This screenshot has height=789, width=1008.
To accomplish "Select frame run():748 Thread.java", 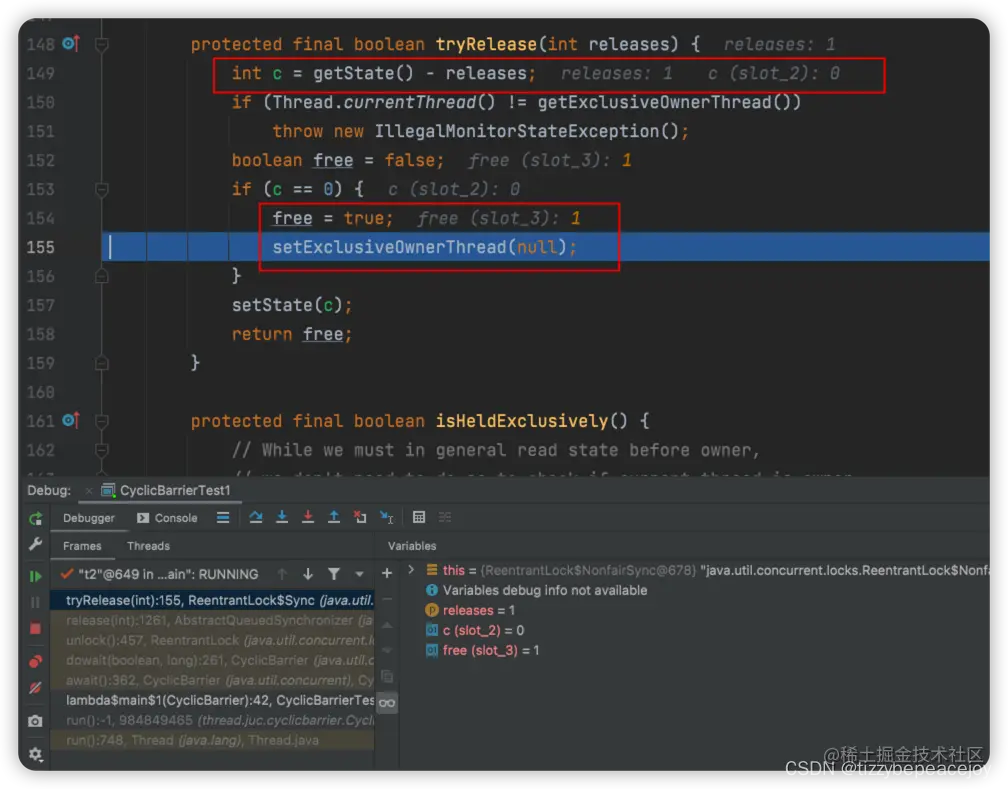I will pos(212,740).
